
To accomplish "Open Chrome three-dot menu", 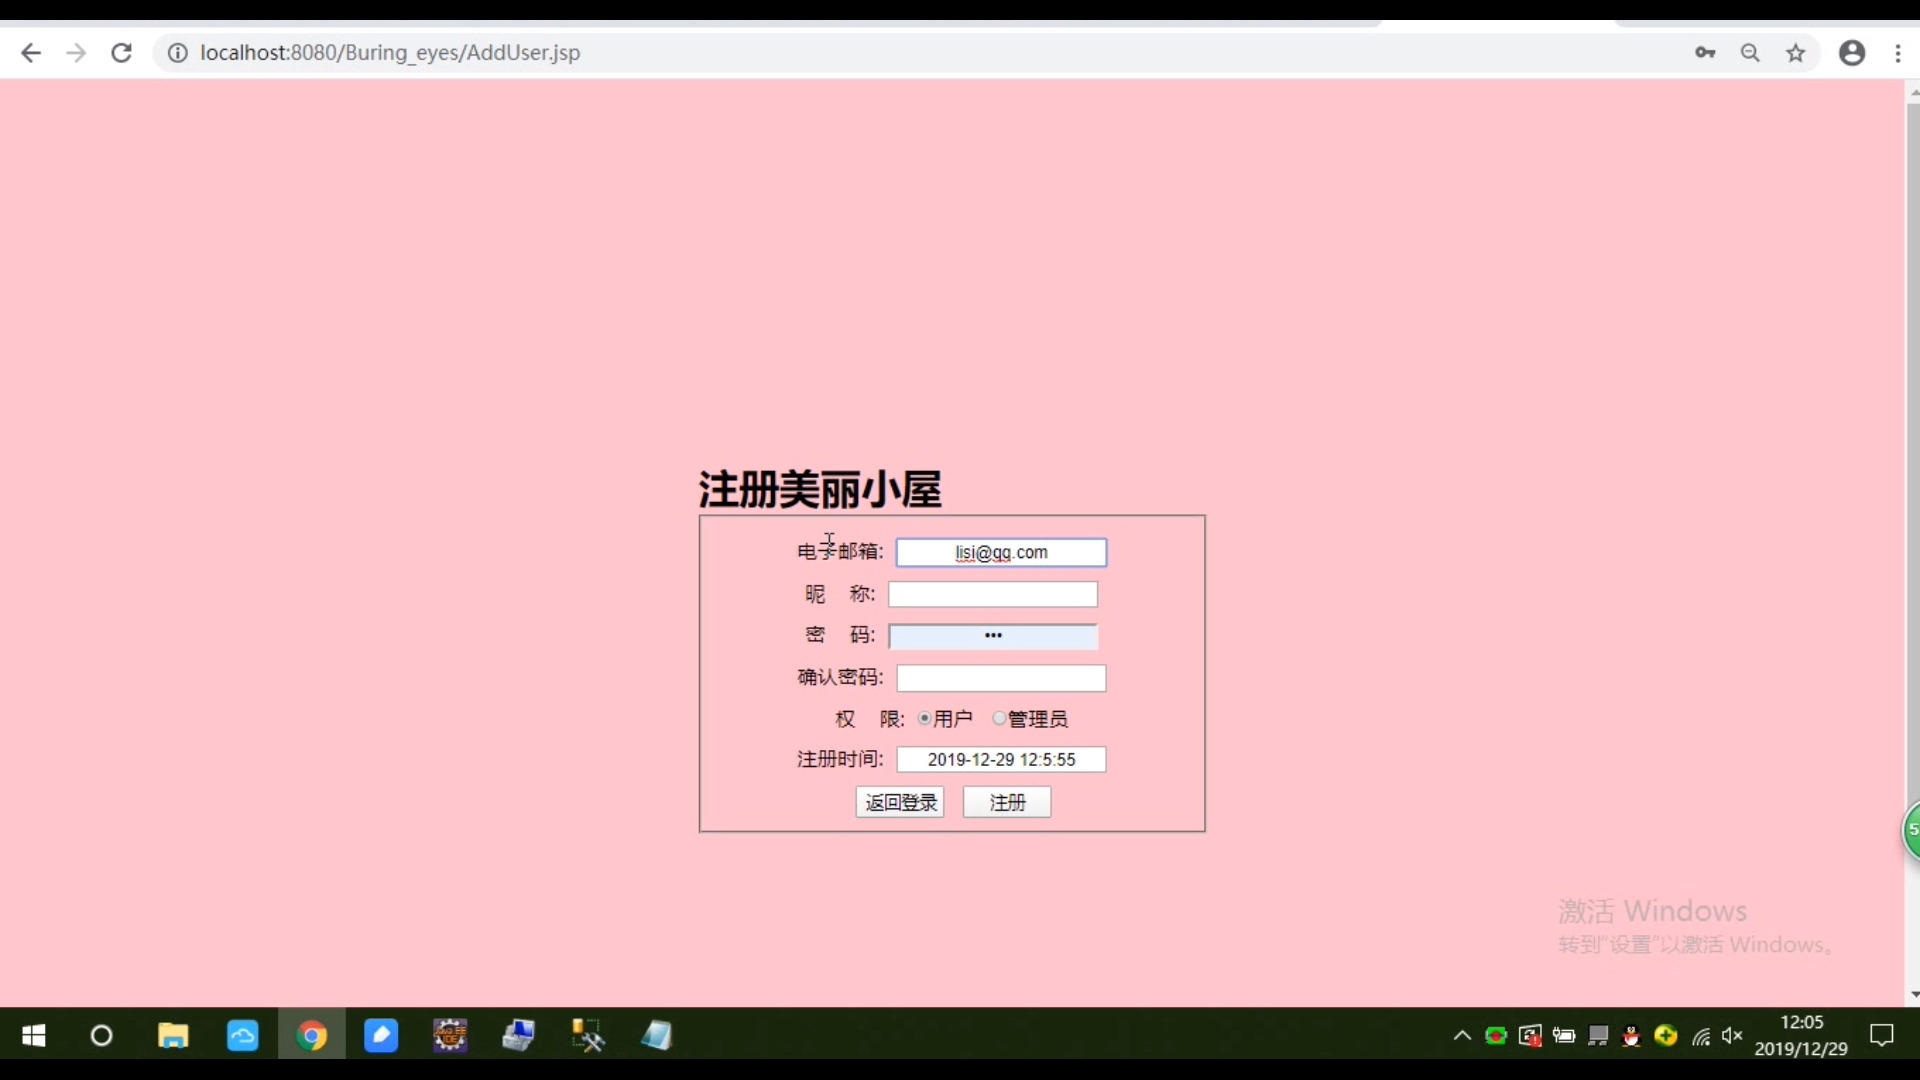I will coord(1898,53).
